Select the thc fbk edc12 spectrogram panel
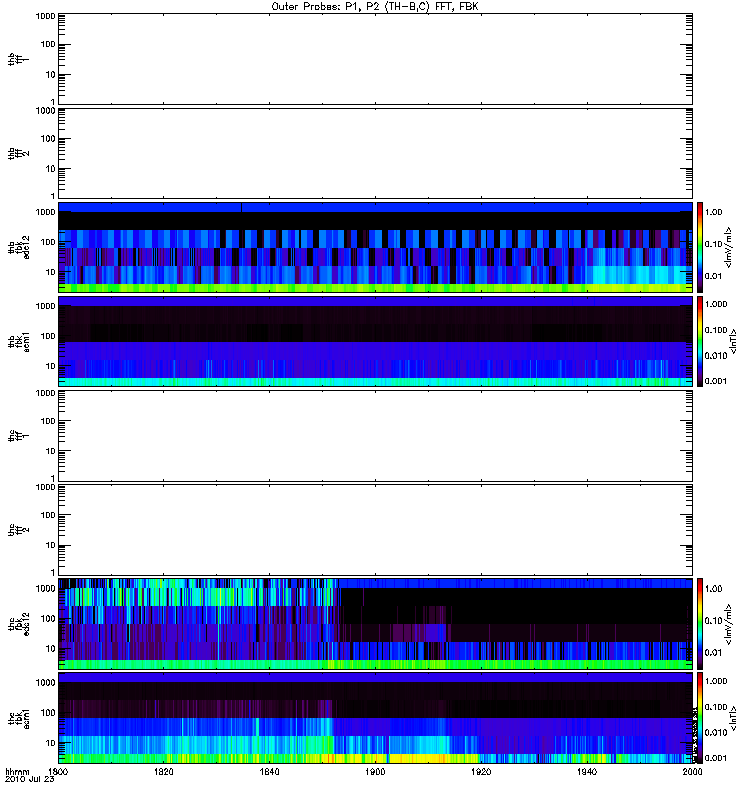Image resolution: width=750 pixels, height=800 pixels. click(375, 623)
